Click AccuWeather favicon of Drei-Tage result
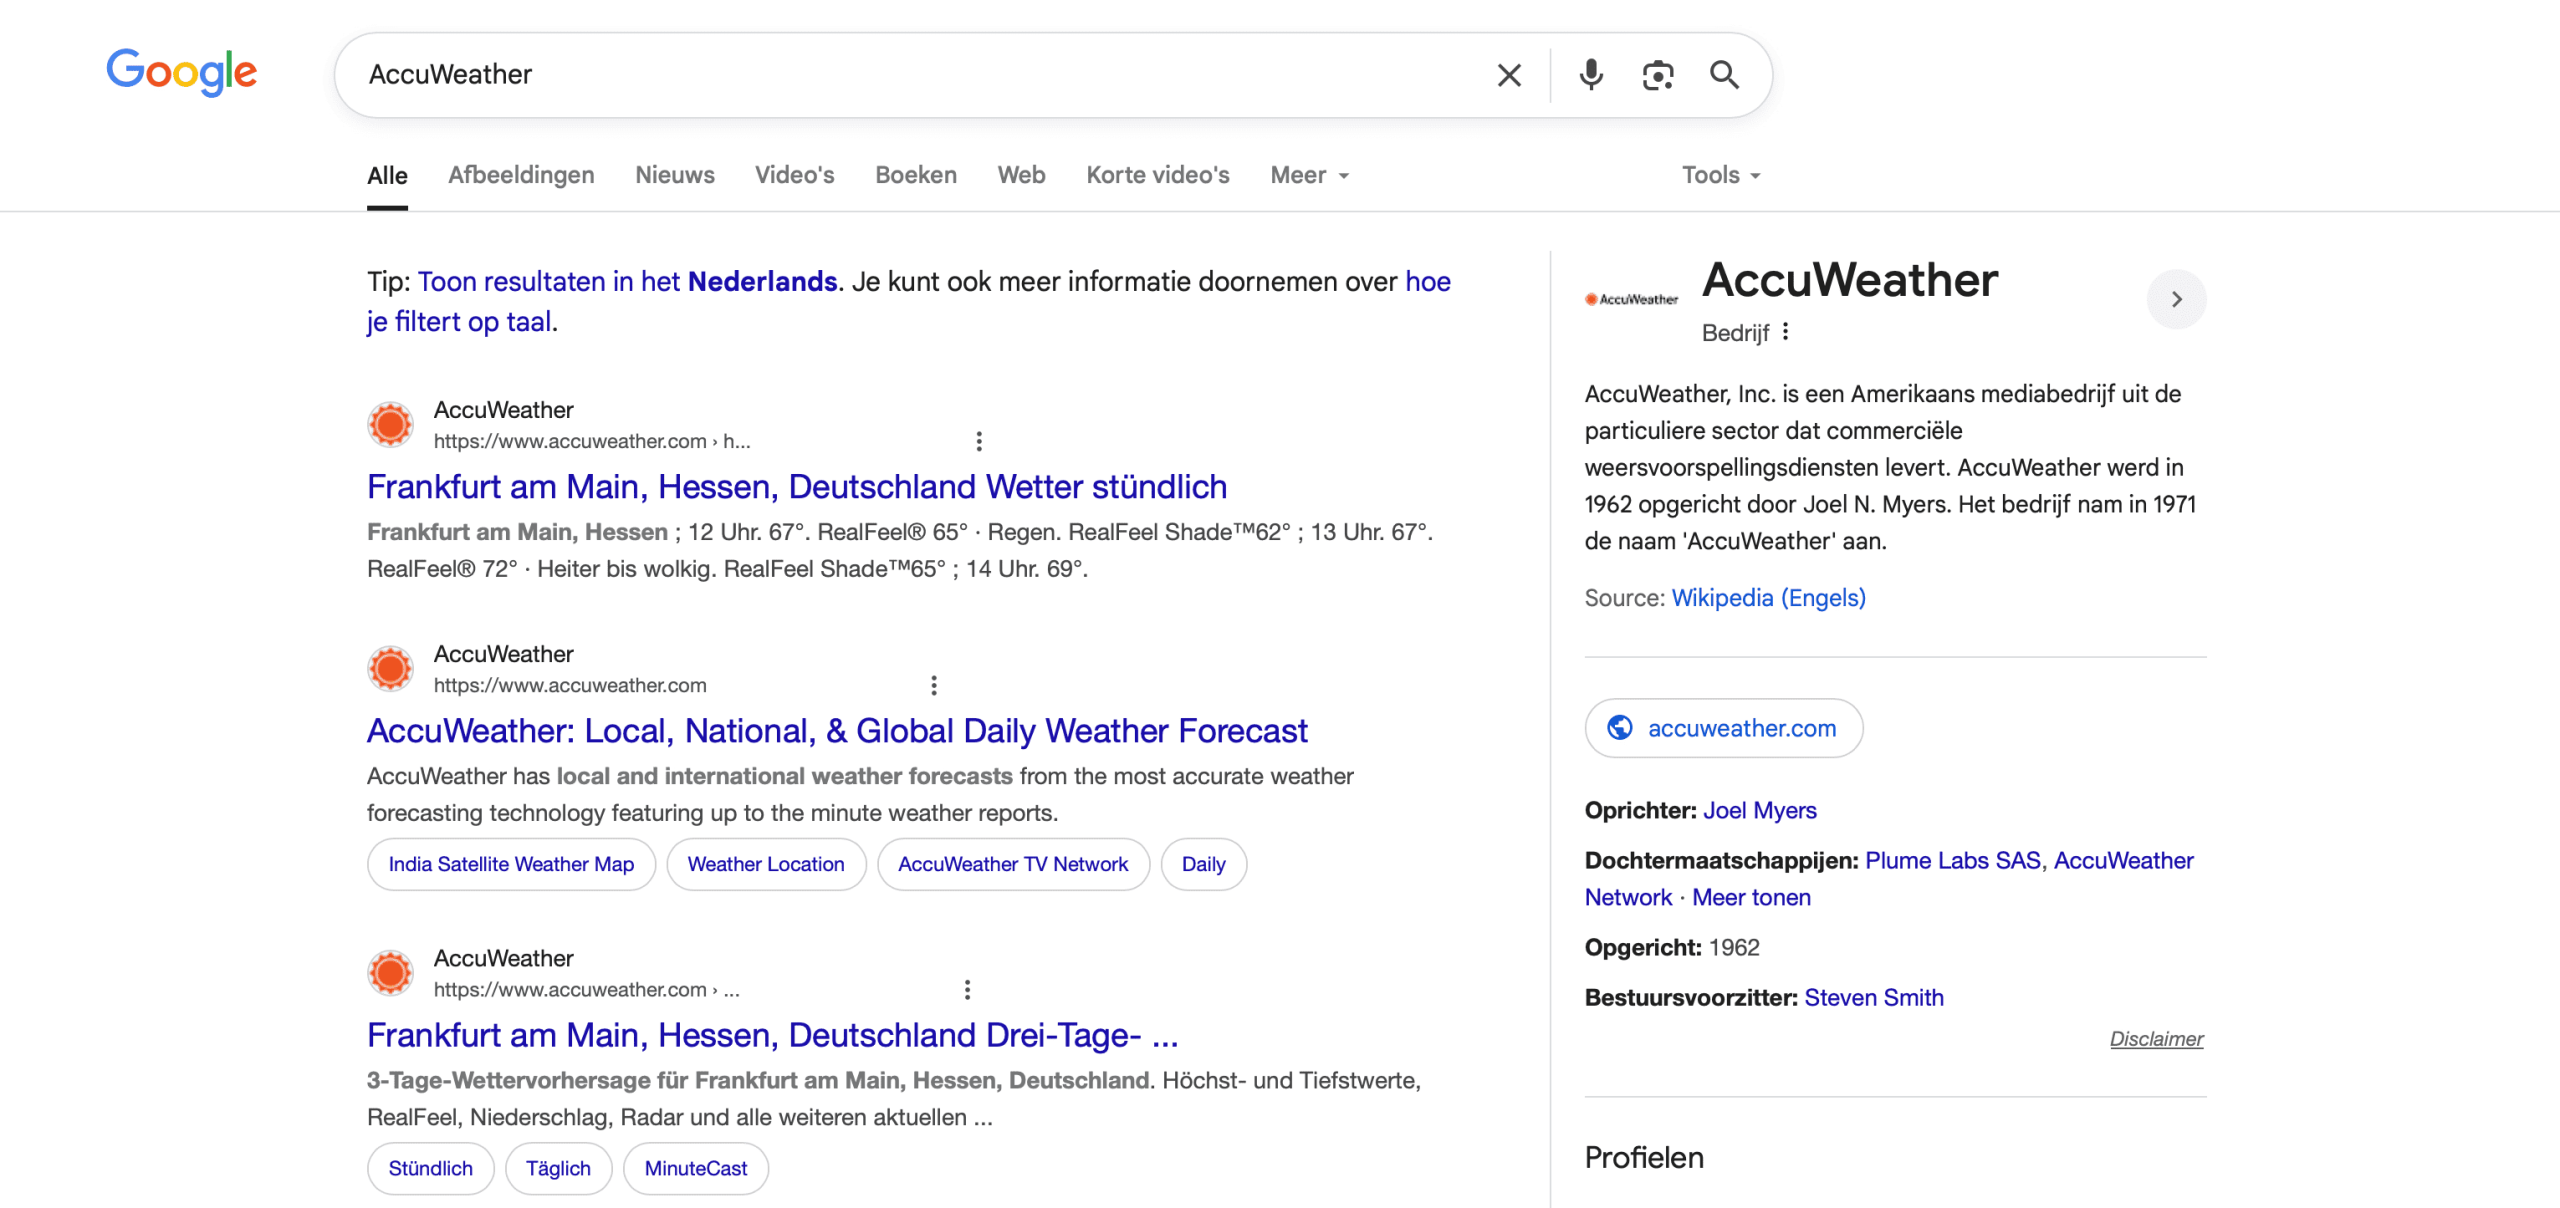Viewport: 2560px width, 1208px height. pyautogui.click(x=390, y=973)
